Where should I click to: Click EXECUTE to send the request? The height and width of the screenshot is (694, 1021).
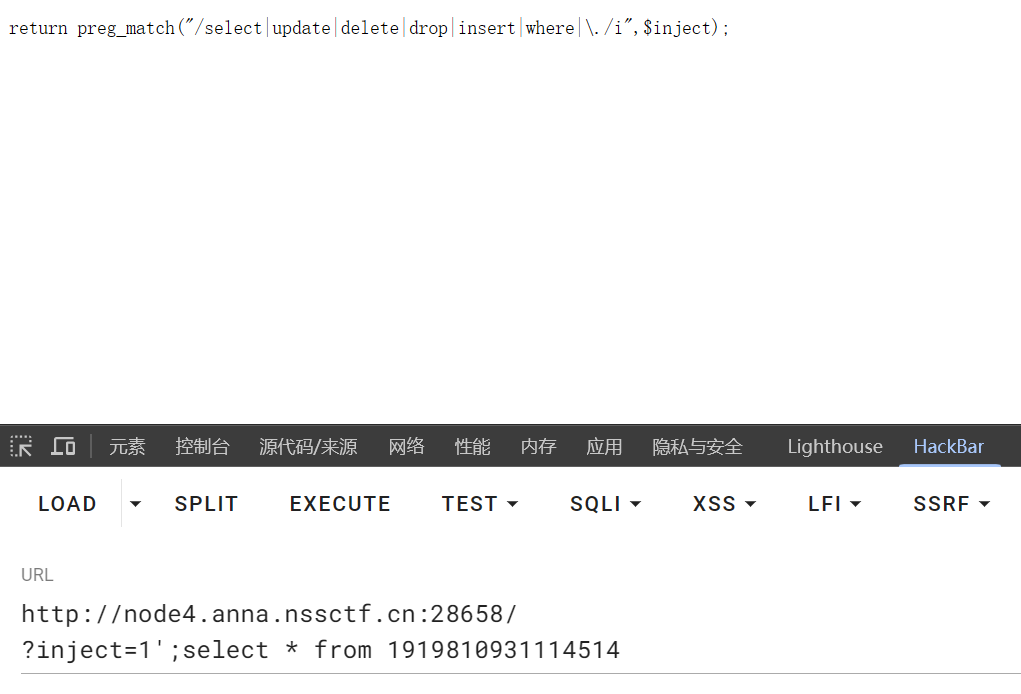point(340,504)
